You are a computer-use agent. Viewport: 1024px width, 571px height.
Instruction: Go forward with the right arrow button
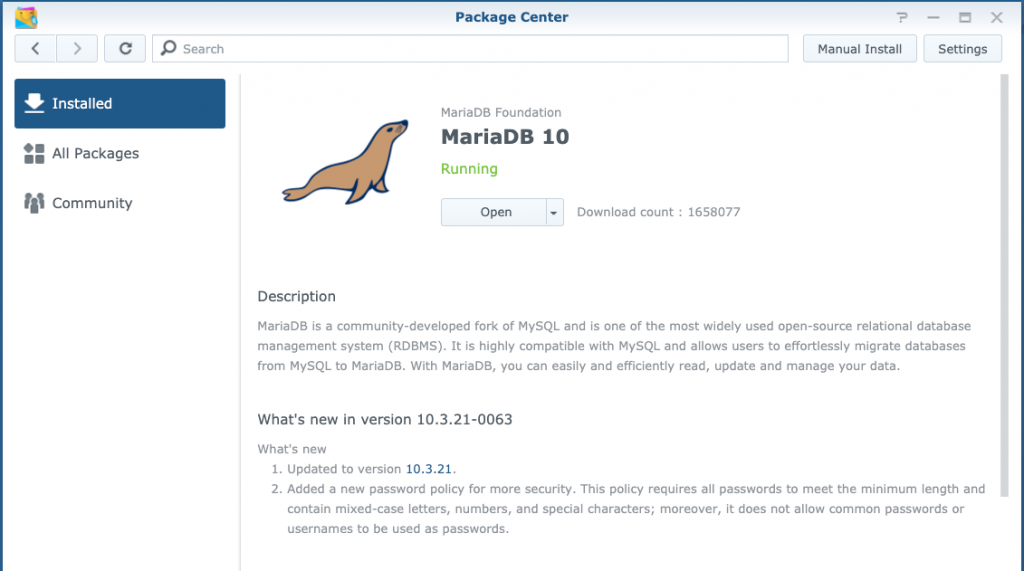click(x=77, y=48)
